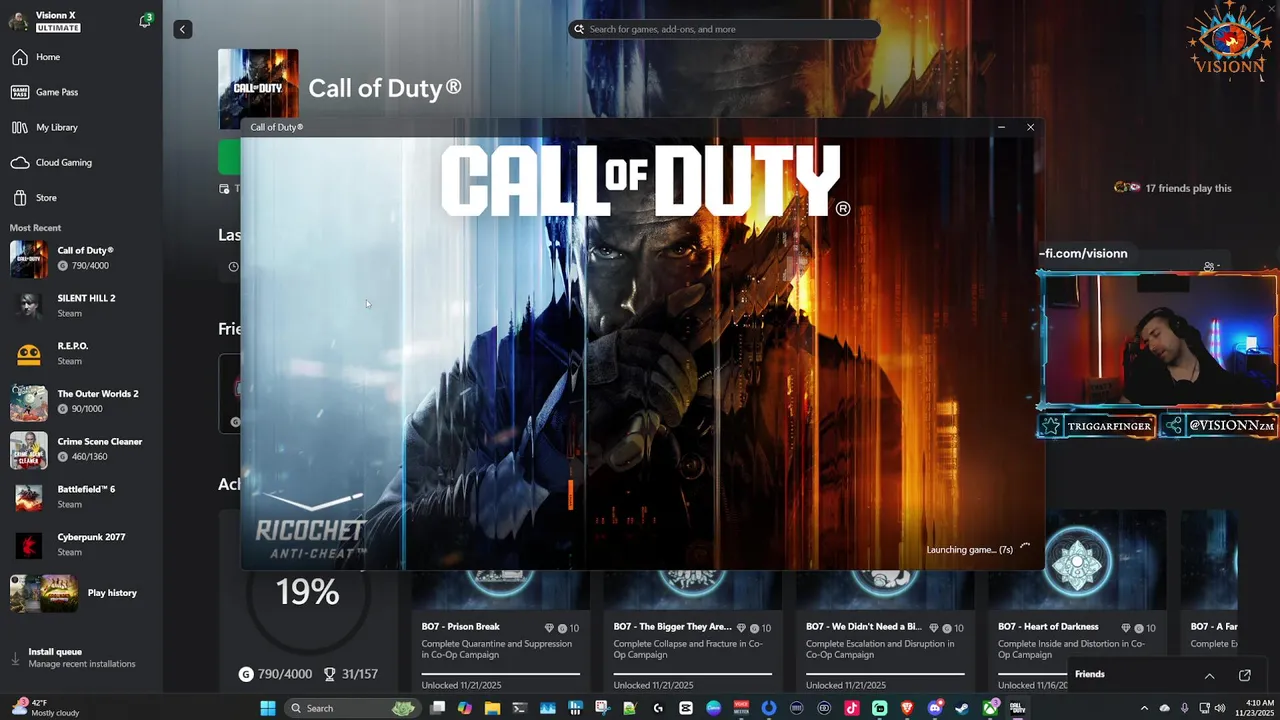
Task: Click the taskbar Search box
Action: click(351, 708)
